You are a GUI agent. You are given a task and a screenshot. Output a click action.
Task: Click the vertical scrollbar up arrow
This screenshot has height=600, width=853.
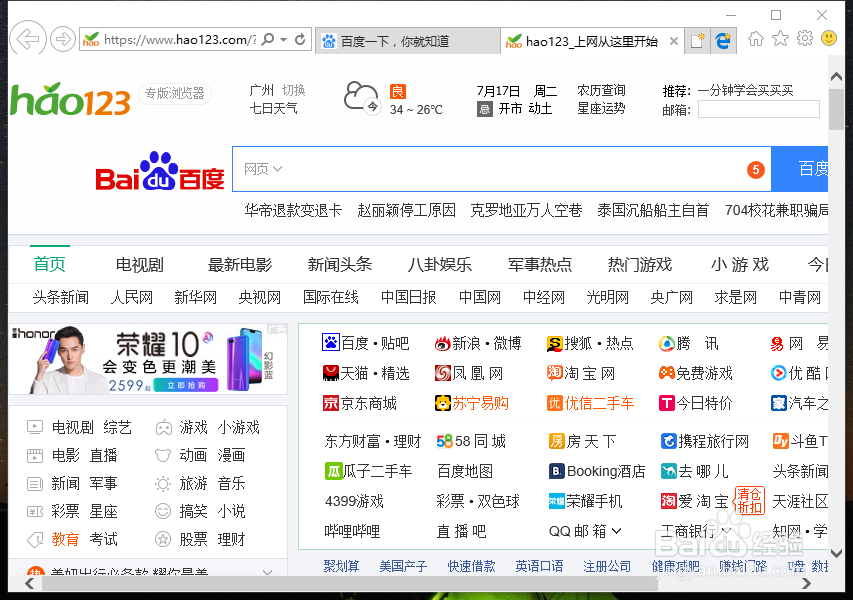pos(837,77)
